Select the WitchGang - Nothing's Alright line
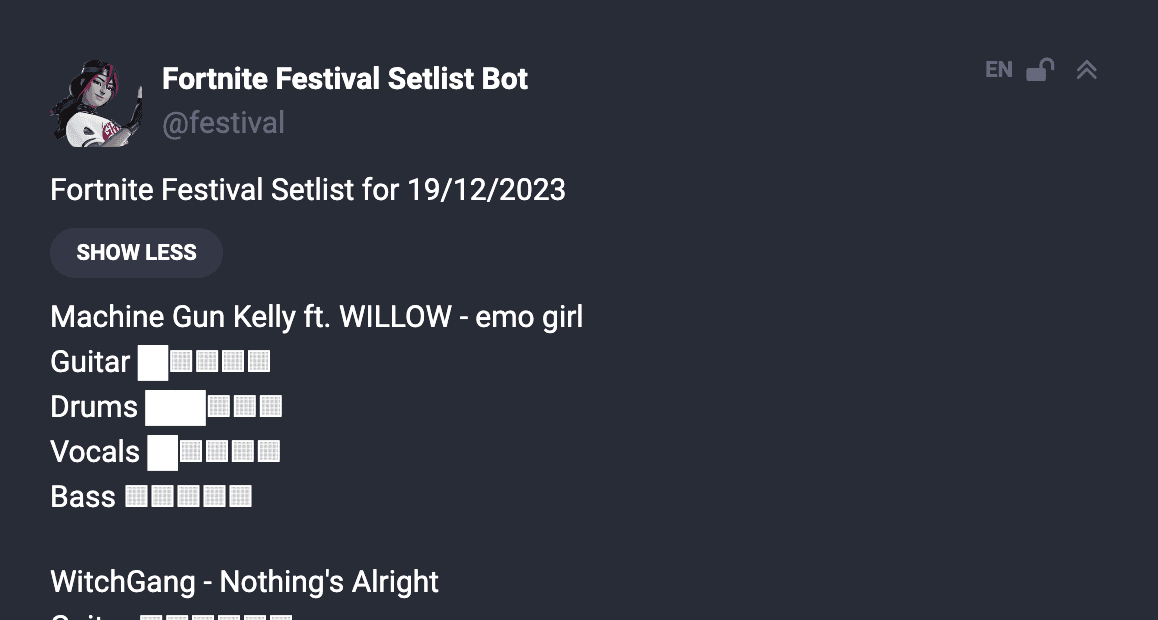The height and width of the screenshot is (620, 1158). (244, 582)
